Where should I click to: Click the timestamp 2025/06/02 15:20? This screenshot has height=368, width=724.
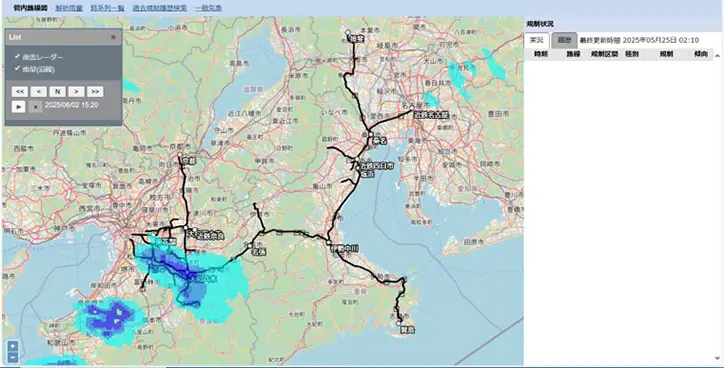coord(71,105)
